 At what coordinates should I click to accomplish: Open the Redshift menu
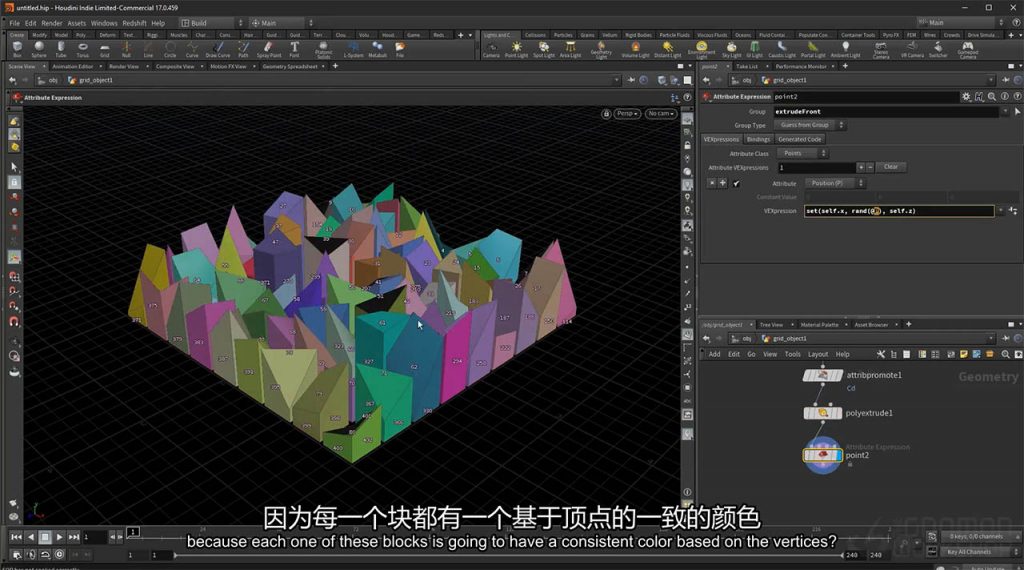pyautogui.click(x=135, y=23)
